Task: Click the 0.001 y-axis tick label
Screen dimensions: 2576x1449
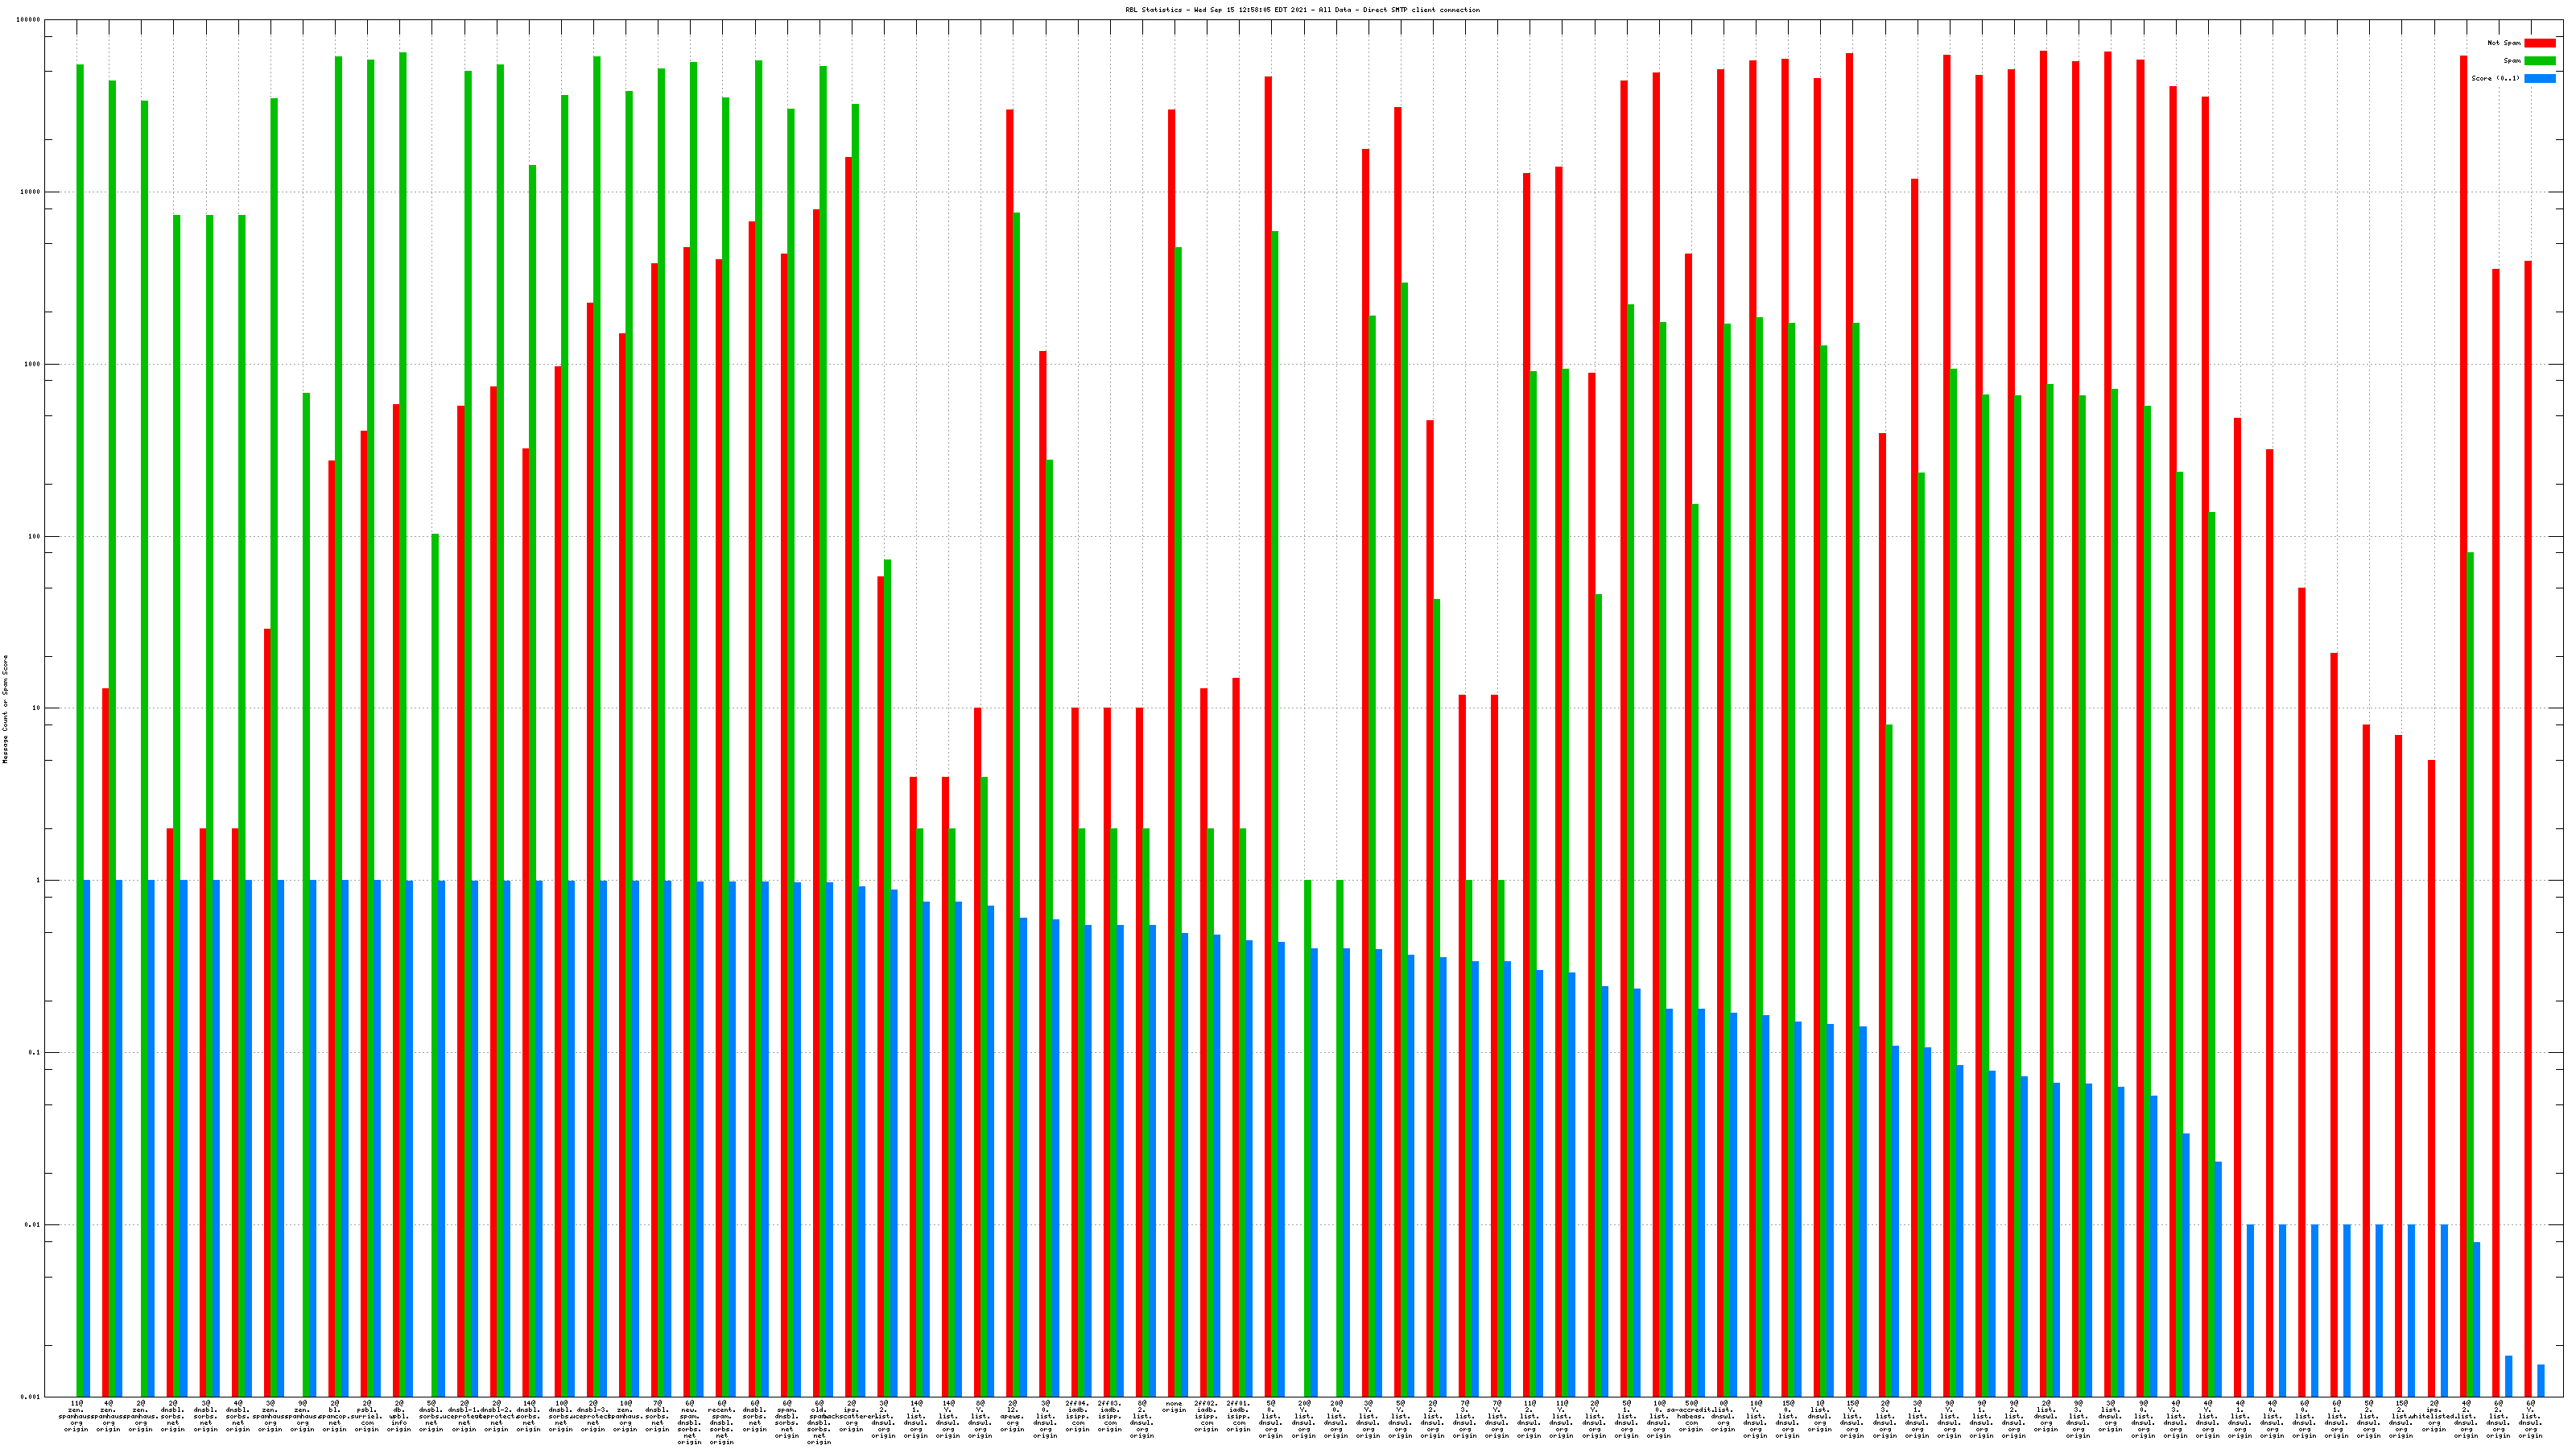Action: click(31, 1397)
